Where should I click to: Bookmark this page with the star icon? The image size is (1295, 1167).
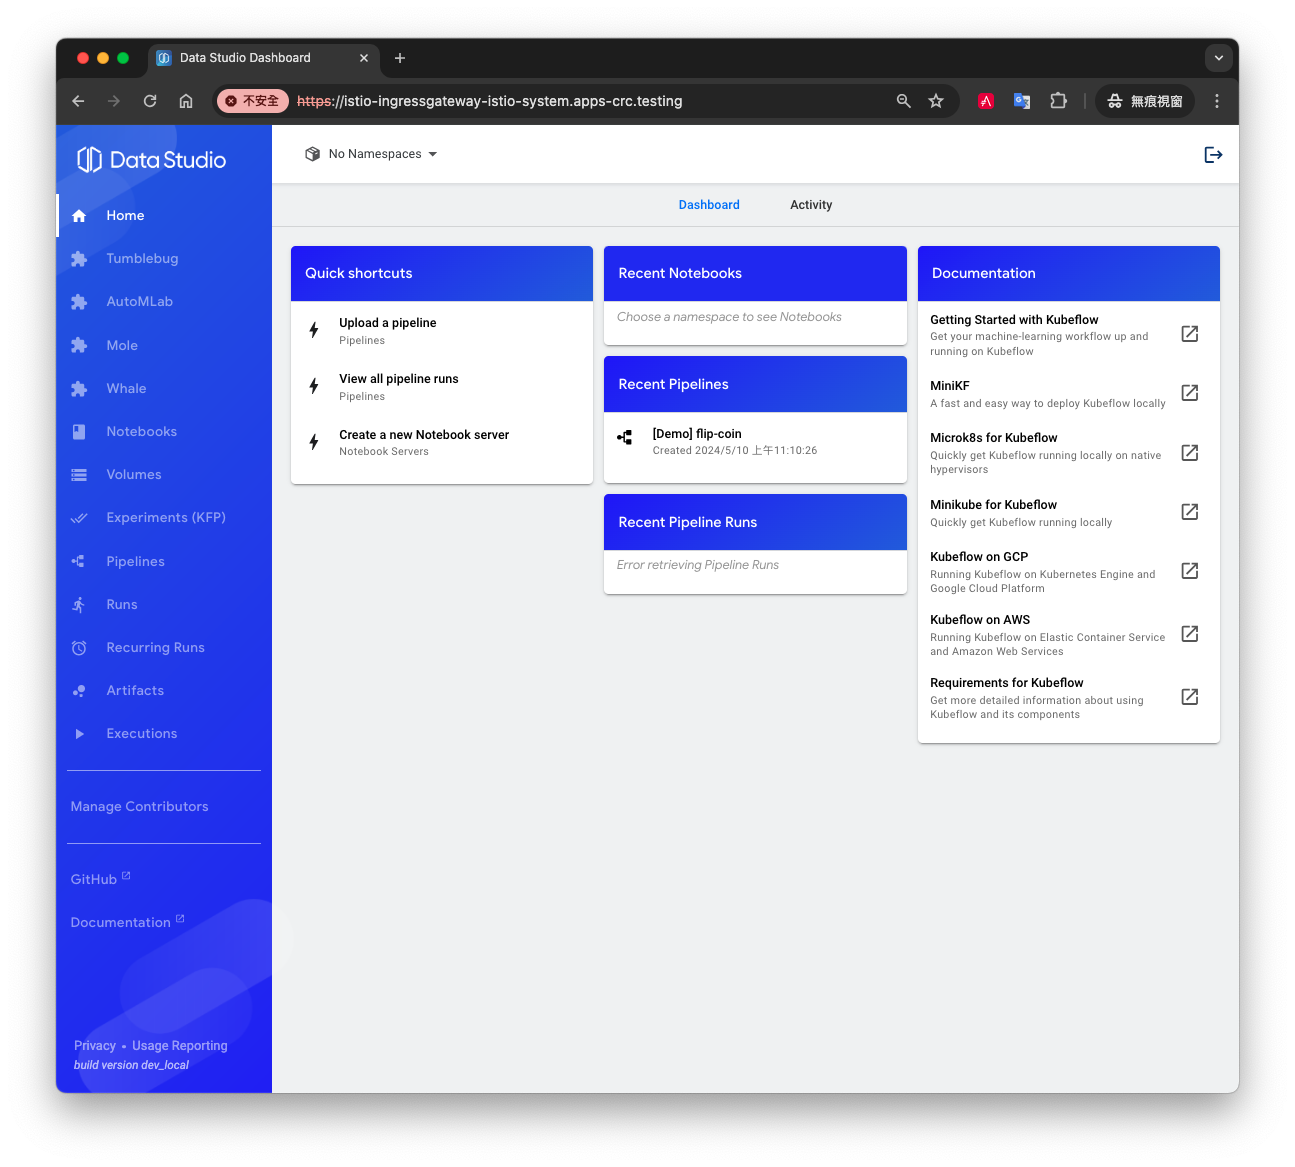[936, 101]
